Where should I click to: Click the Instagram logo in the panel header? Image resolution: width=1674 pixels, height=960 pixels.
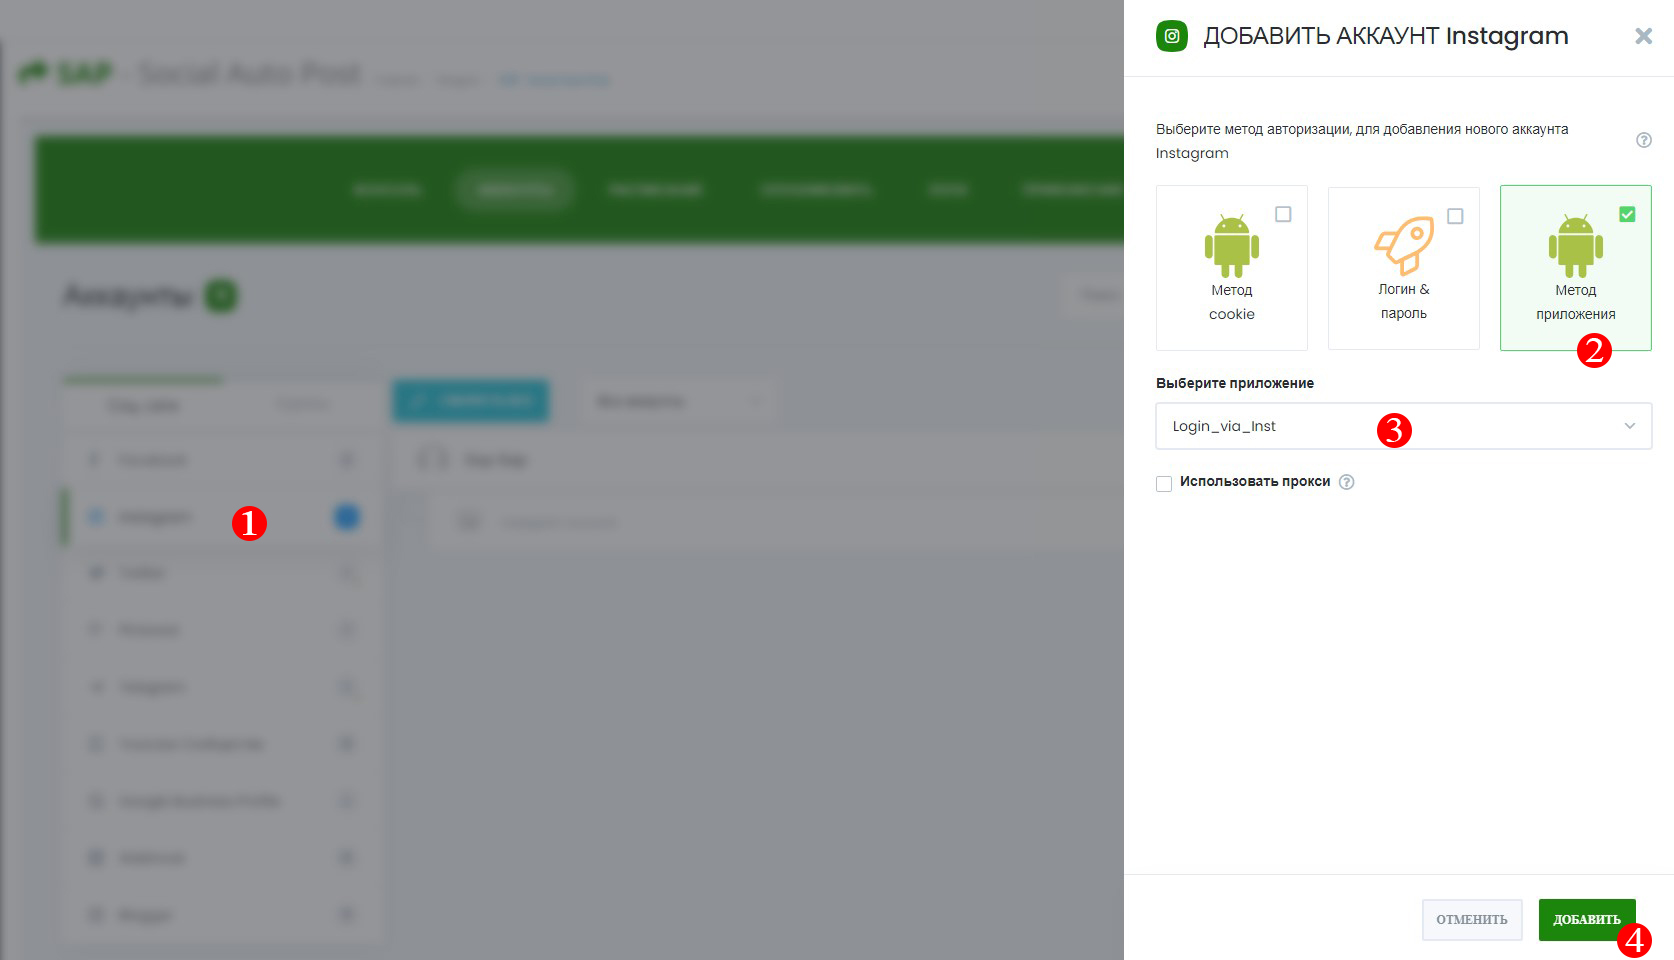pyautogui.click(x=1172, y=36)
